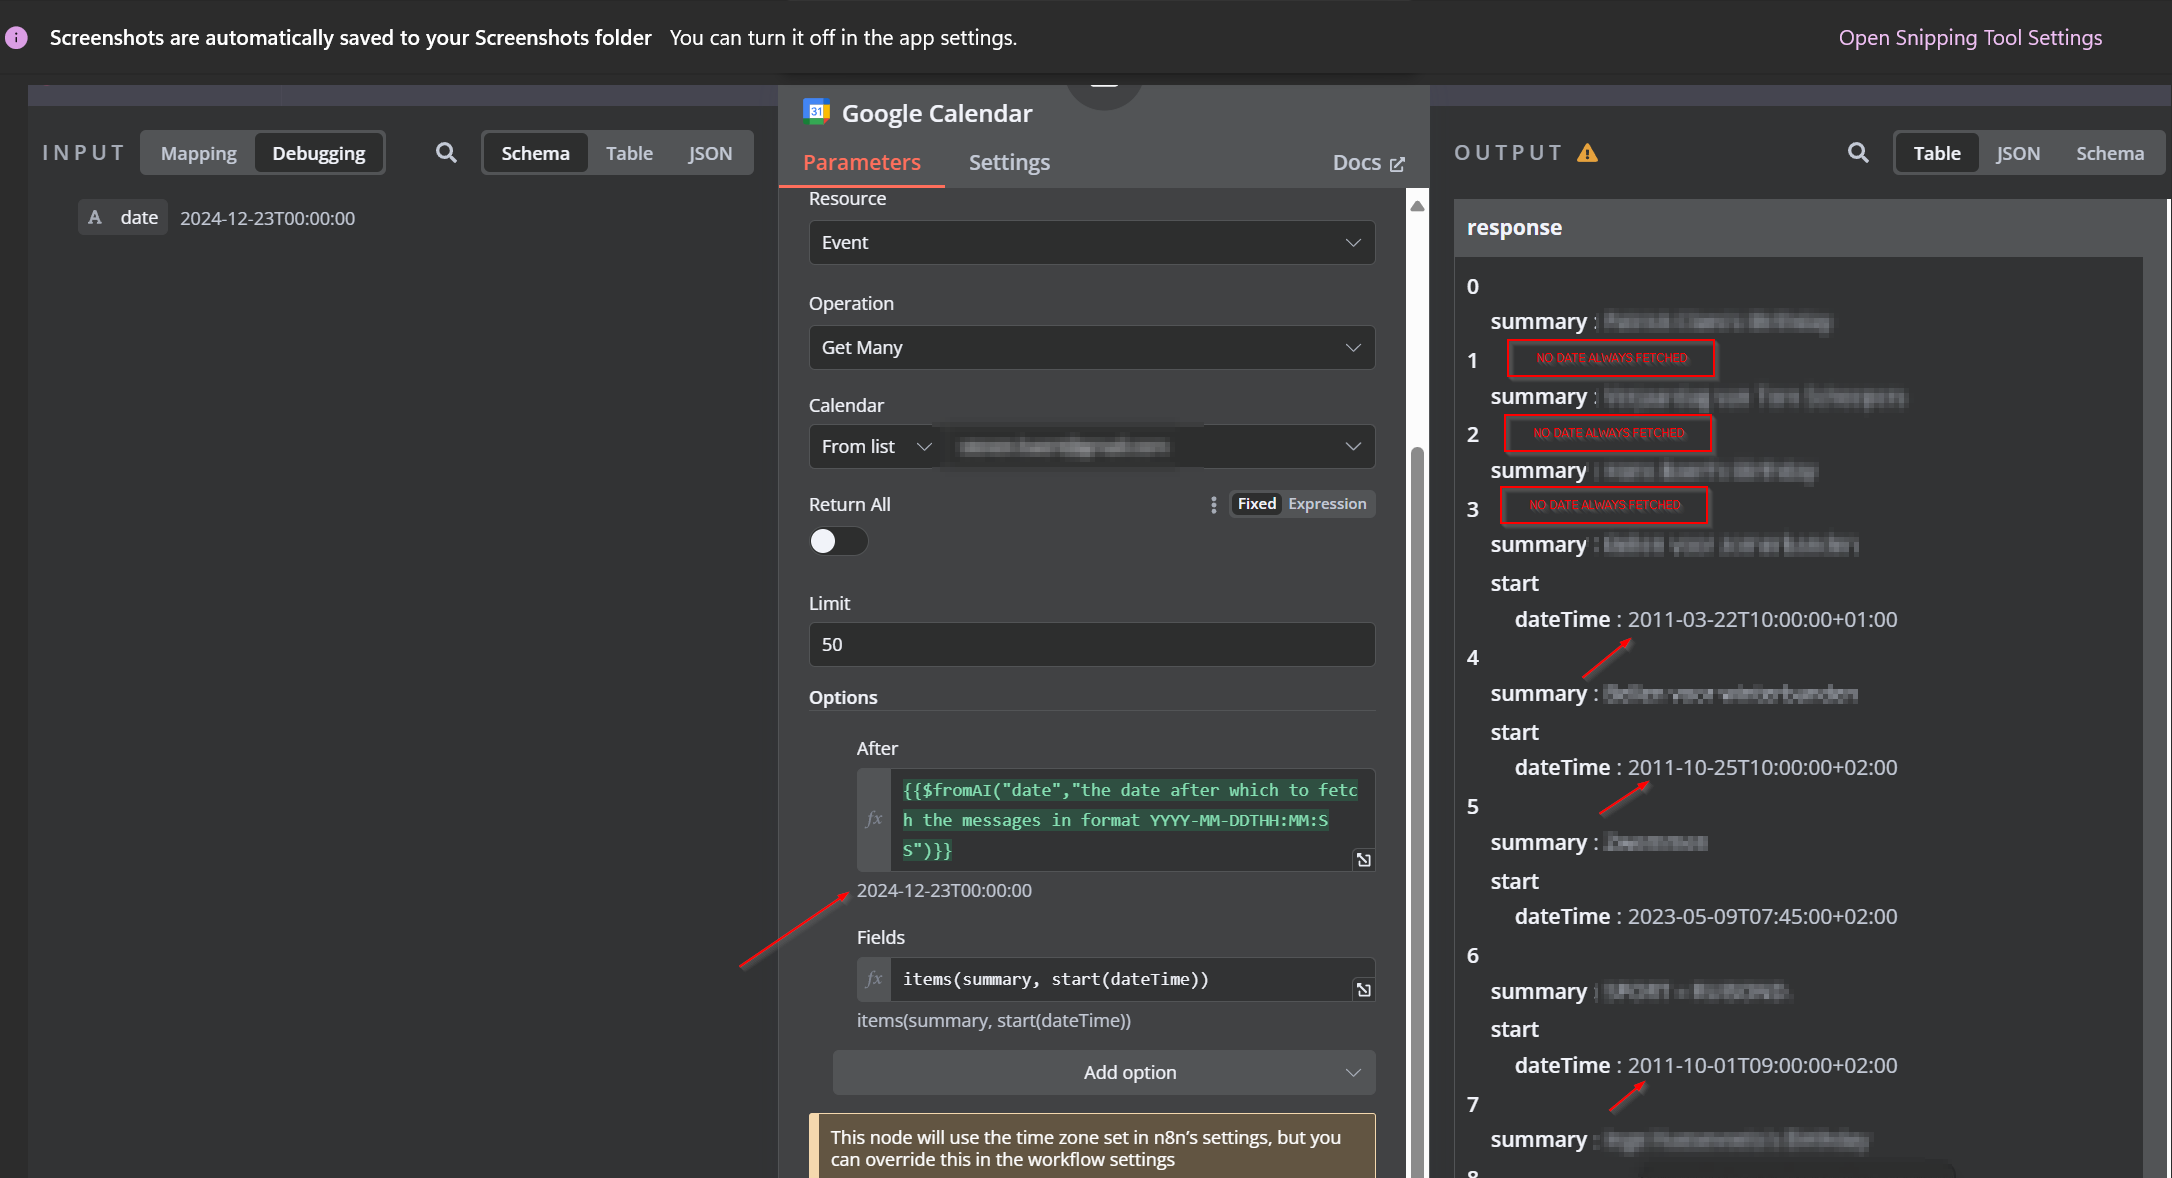
Task: Click the output panel search icon
Action: [1857, 153]
